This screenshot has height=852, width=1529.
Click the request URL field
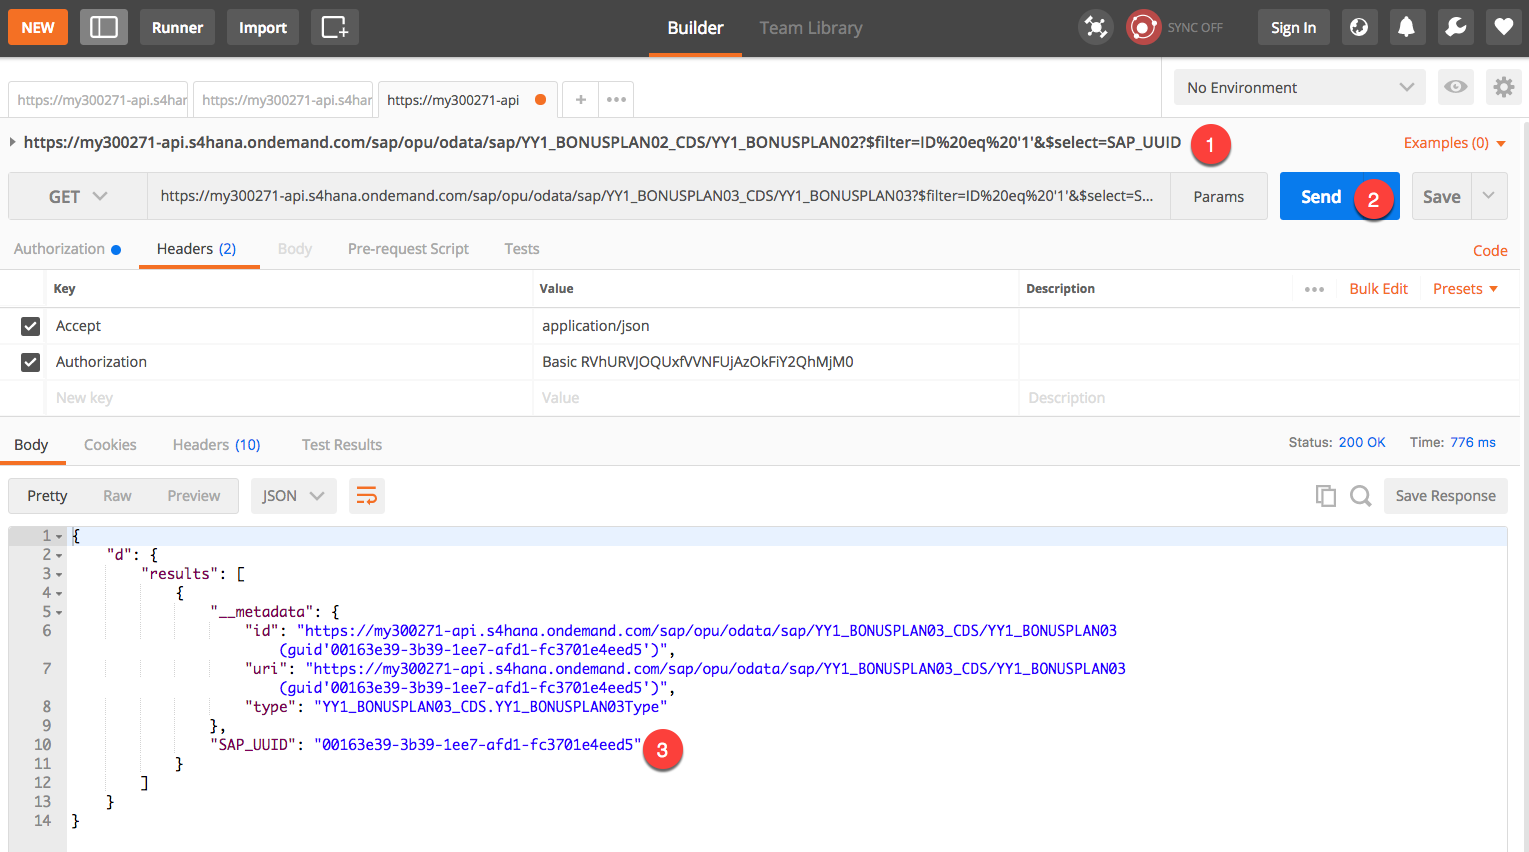[658, 196]
